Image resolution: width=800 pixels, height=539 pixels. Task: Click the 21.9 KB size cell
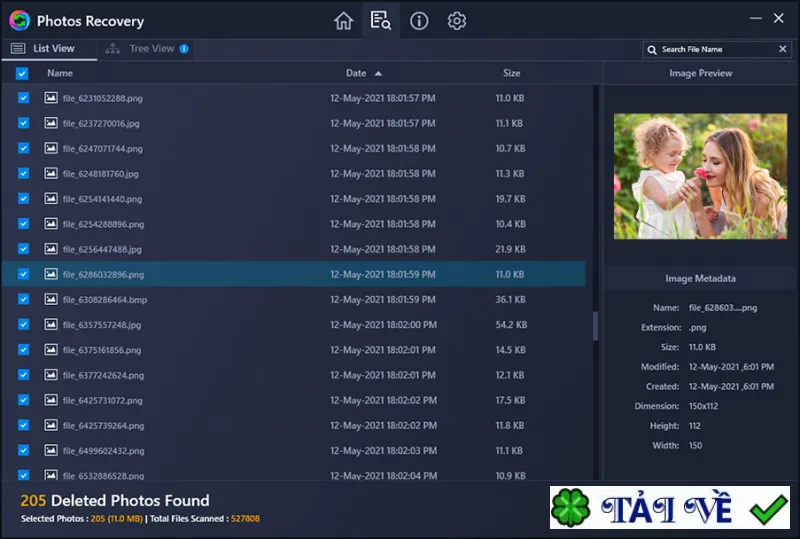[510, 249]
